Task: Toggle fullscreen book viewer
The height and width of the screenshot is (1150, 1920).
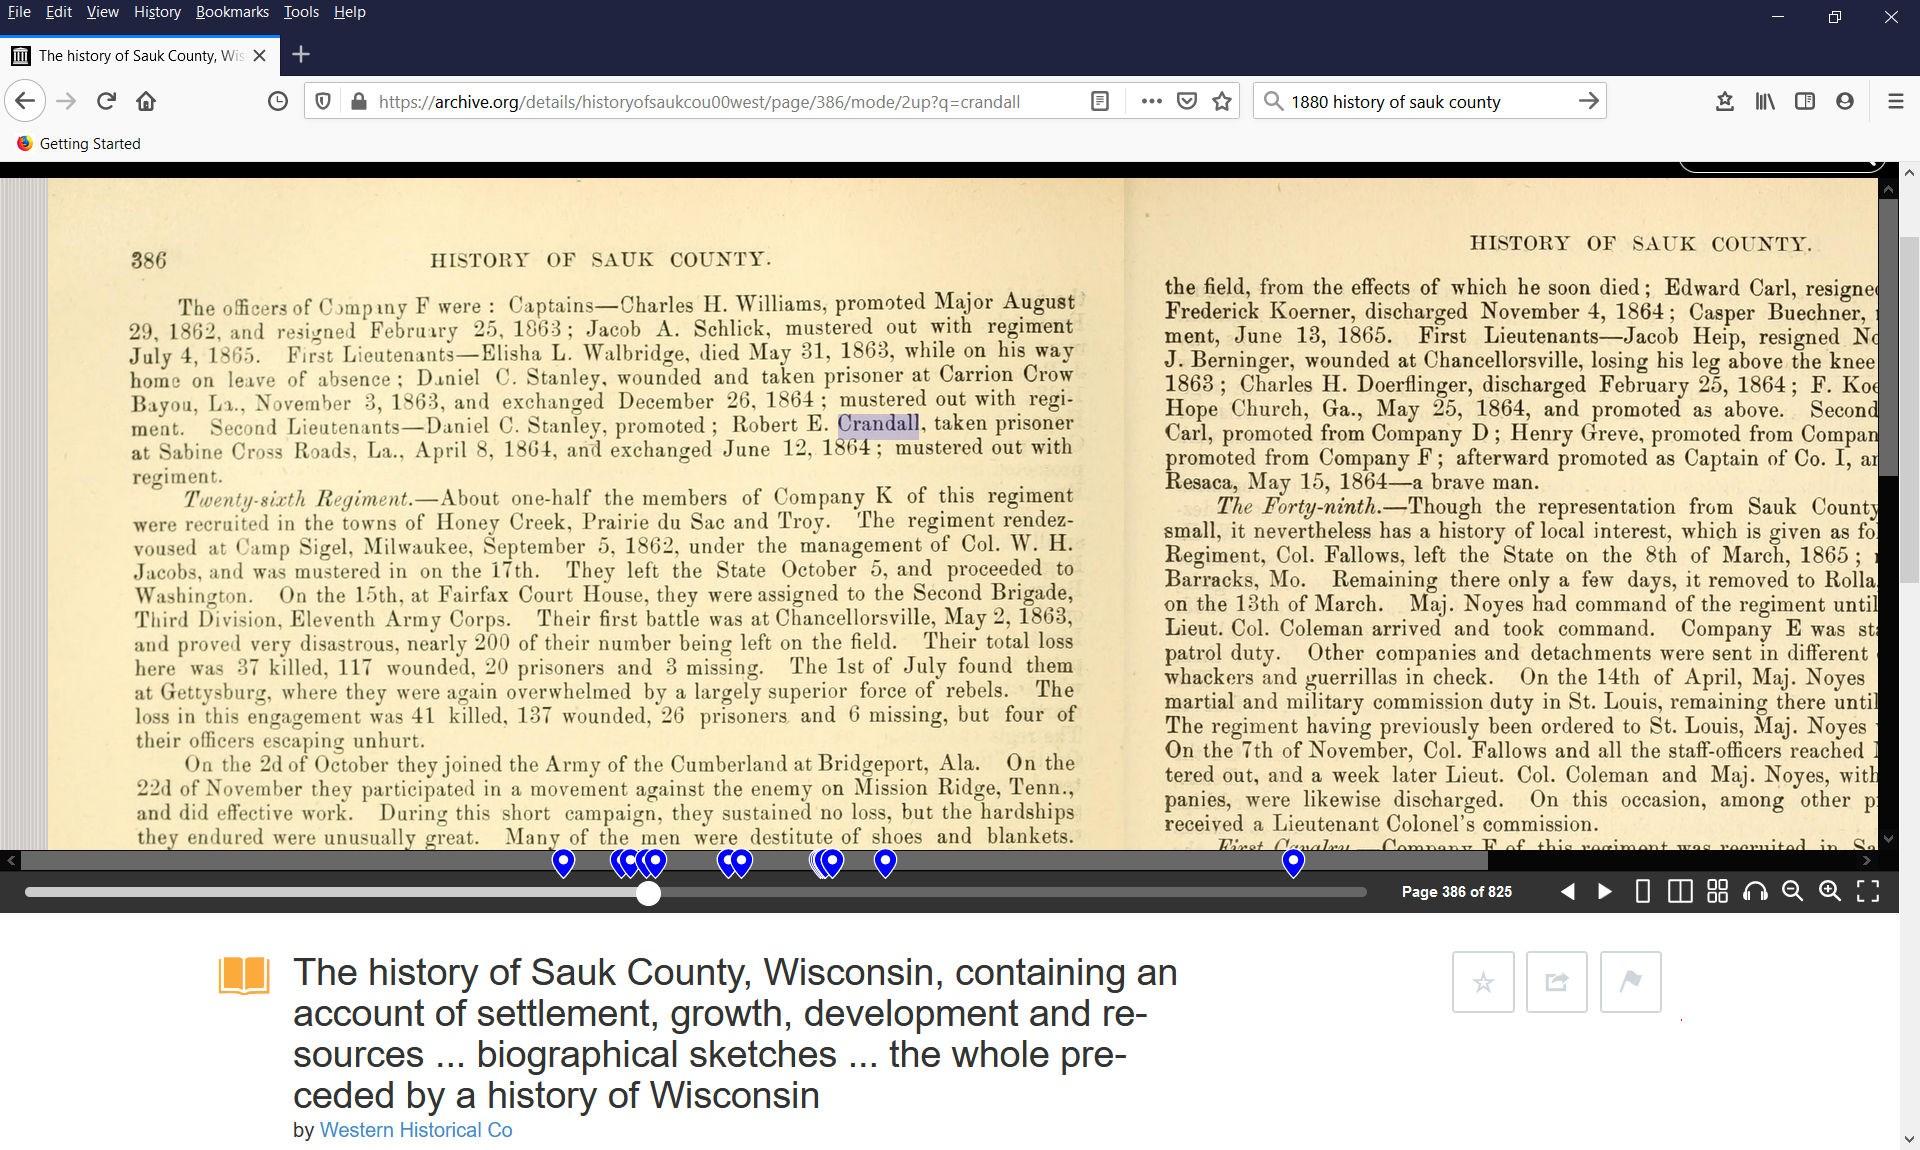Action: click(x=1867, y=892)
